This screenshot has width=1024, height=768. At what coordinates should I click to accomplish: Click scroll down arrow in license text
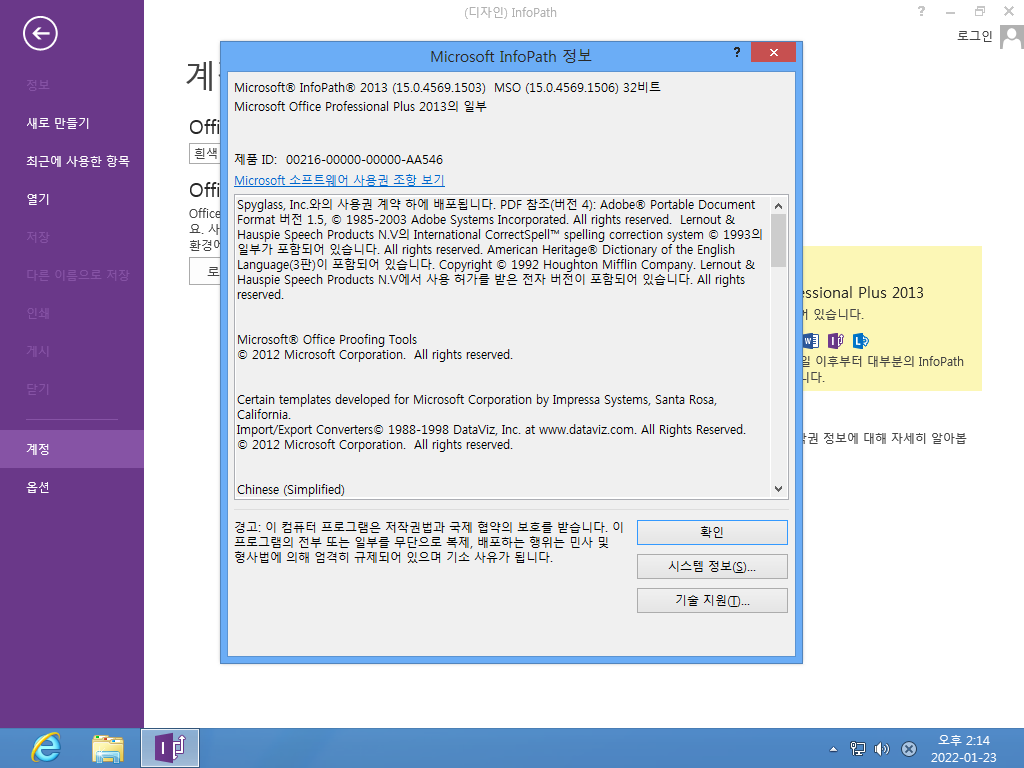[x=778, y=488]
